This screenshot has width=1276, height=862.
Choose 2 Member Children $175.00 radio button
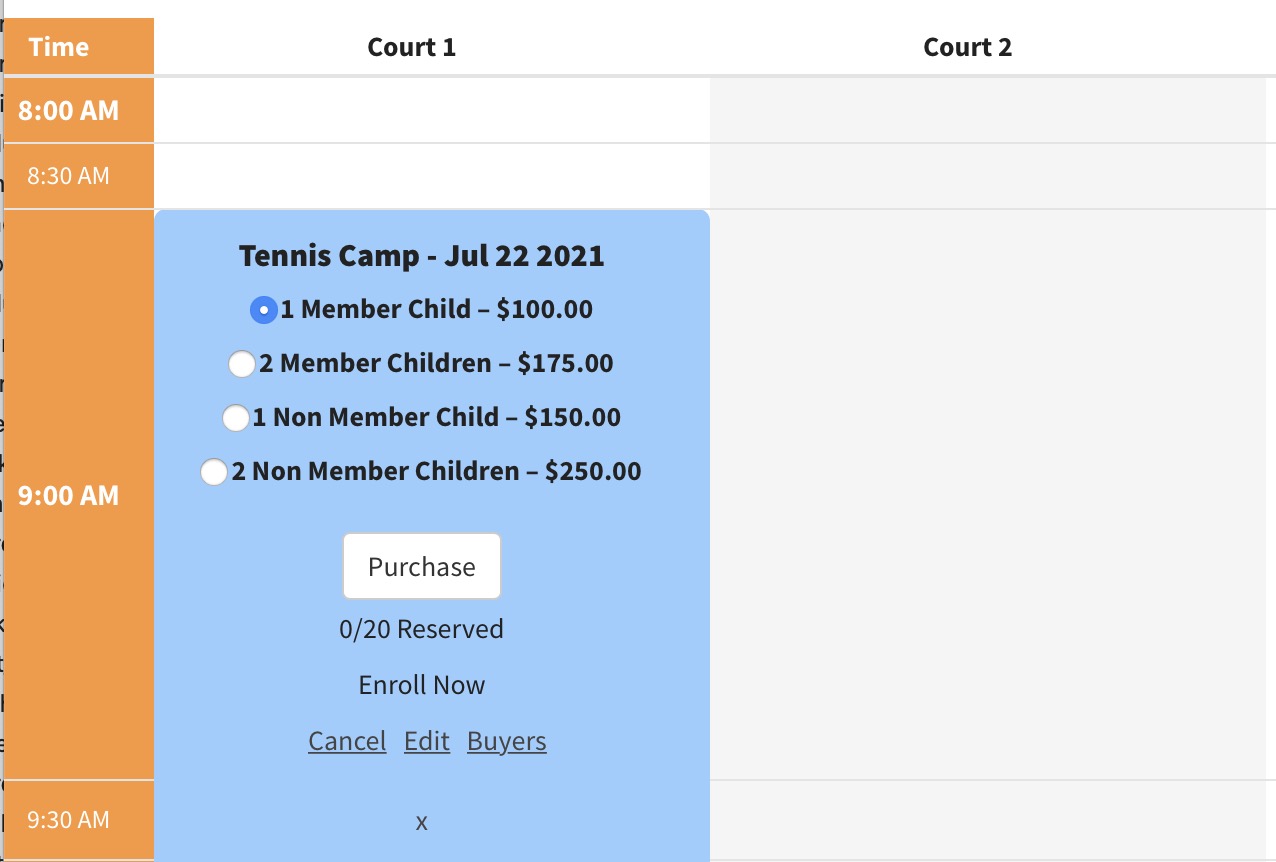click(242, 364)
